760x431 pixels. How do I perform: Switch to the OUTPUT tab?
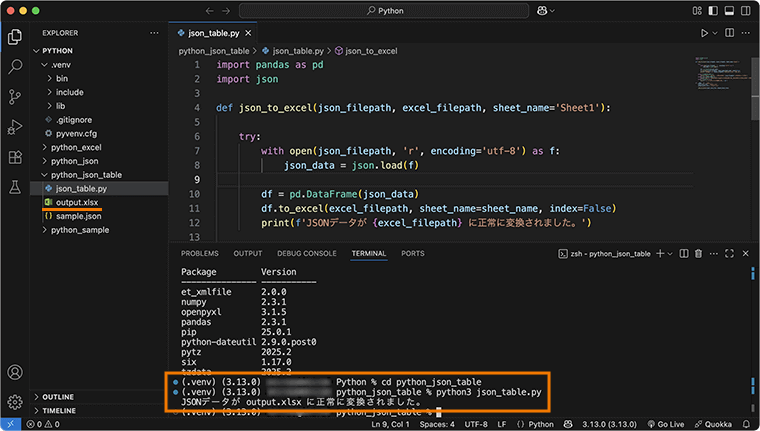click(248, 254)
